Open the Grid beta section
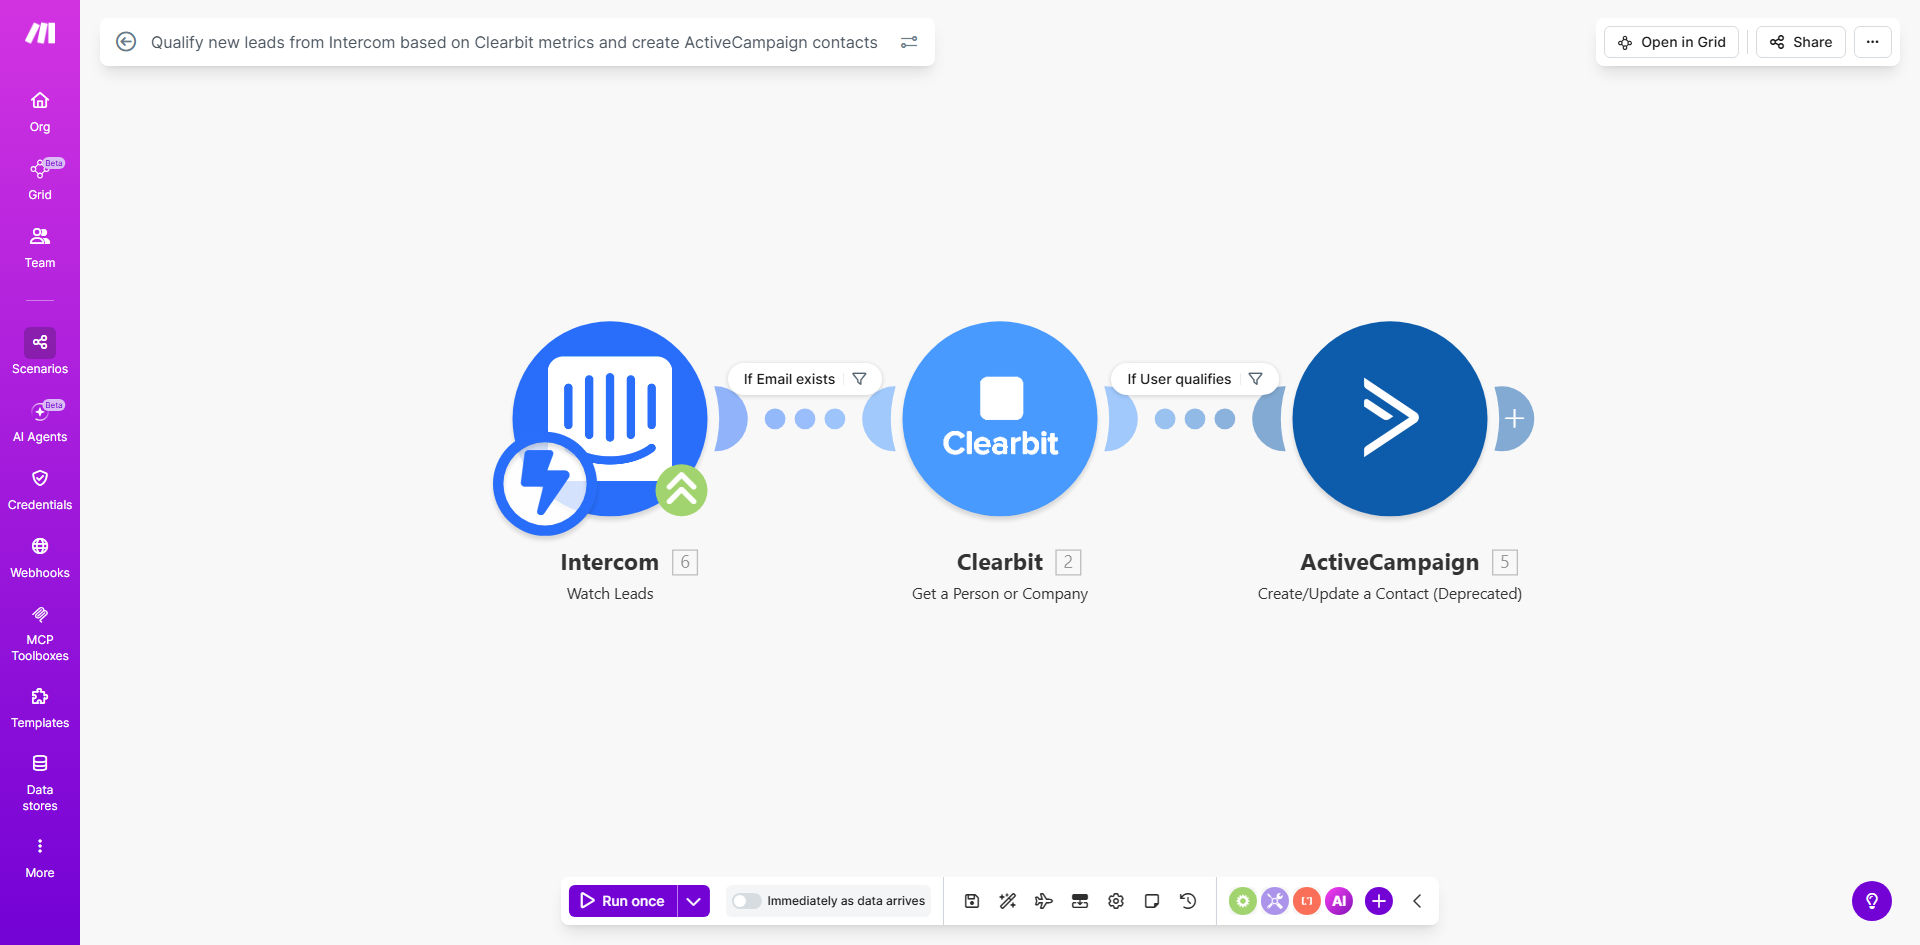Viewport: 1920px width, 945px height. (40, 180)
